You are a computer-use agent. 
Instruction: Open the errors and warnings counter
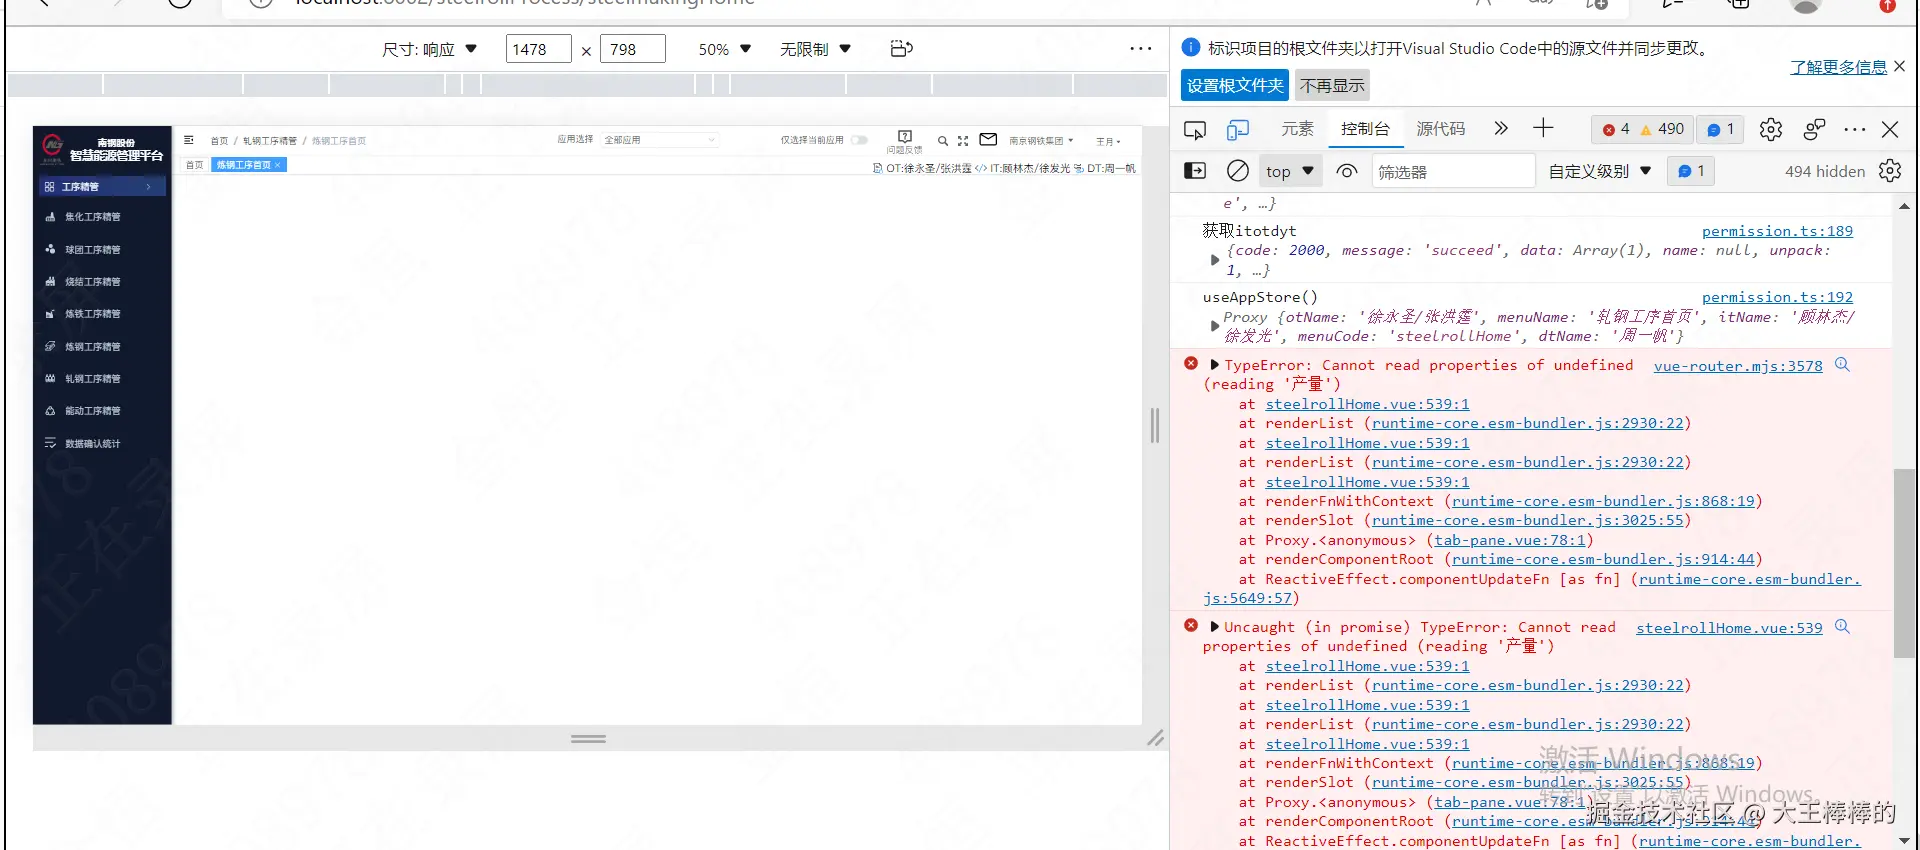[x=1643, y=129]
